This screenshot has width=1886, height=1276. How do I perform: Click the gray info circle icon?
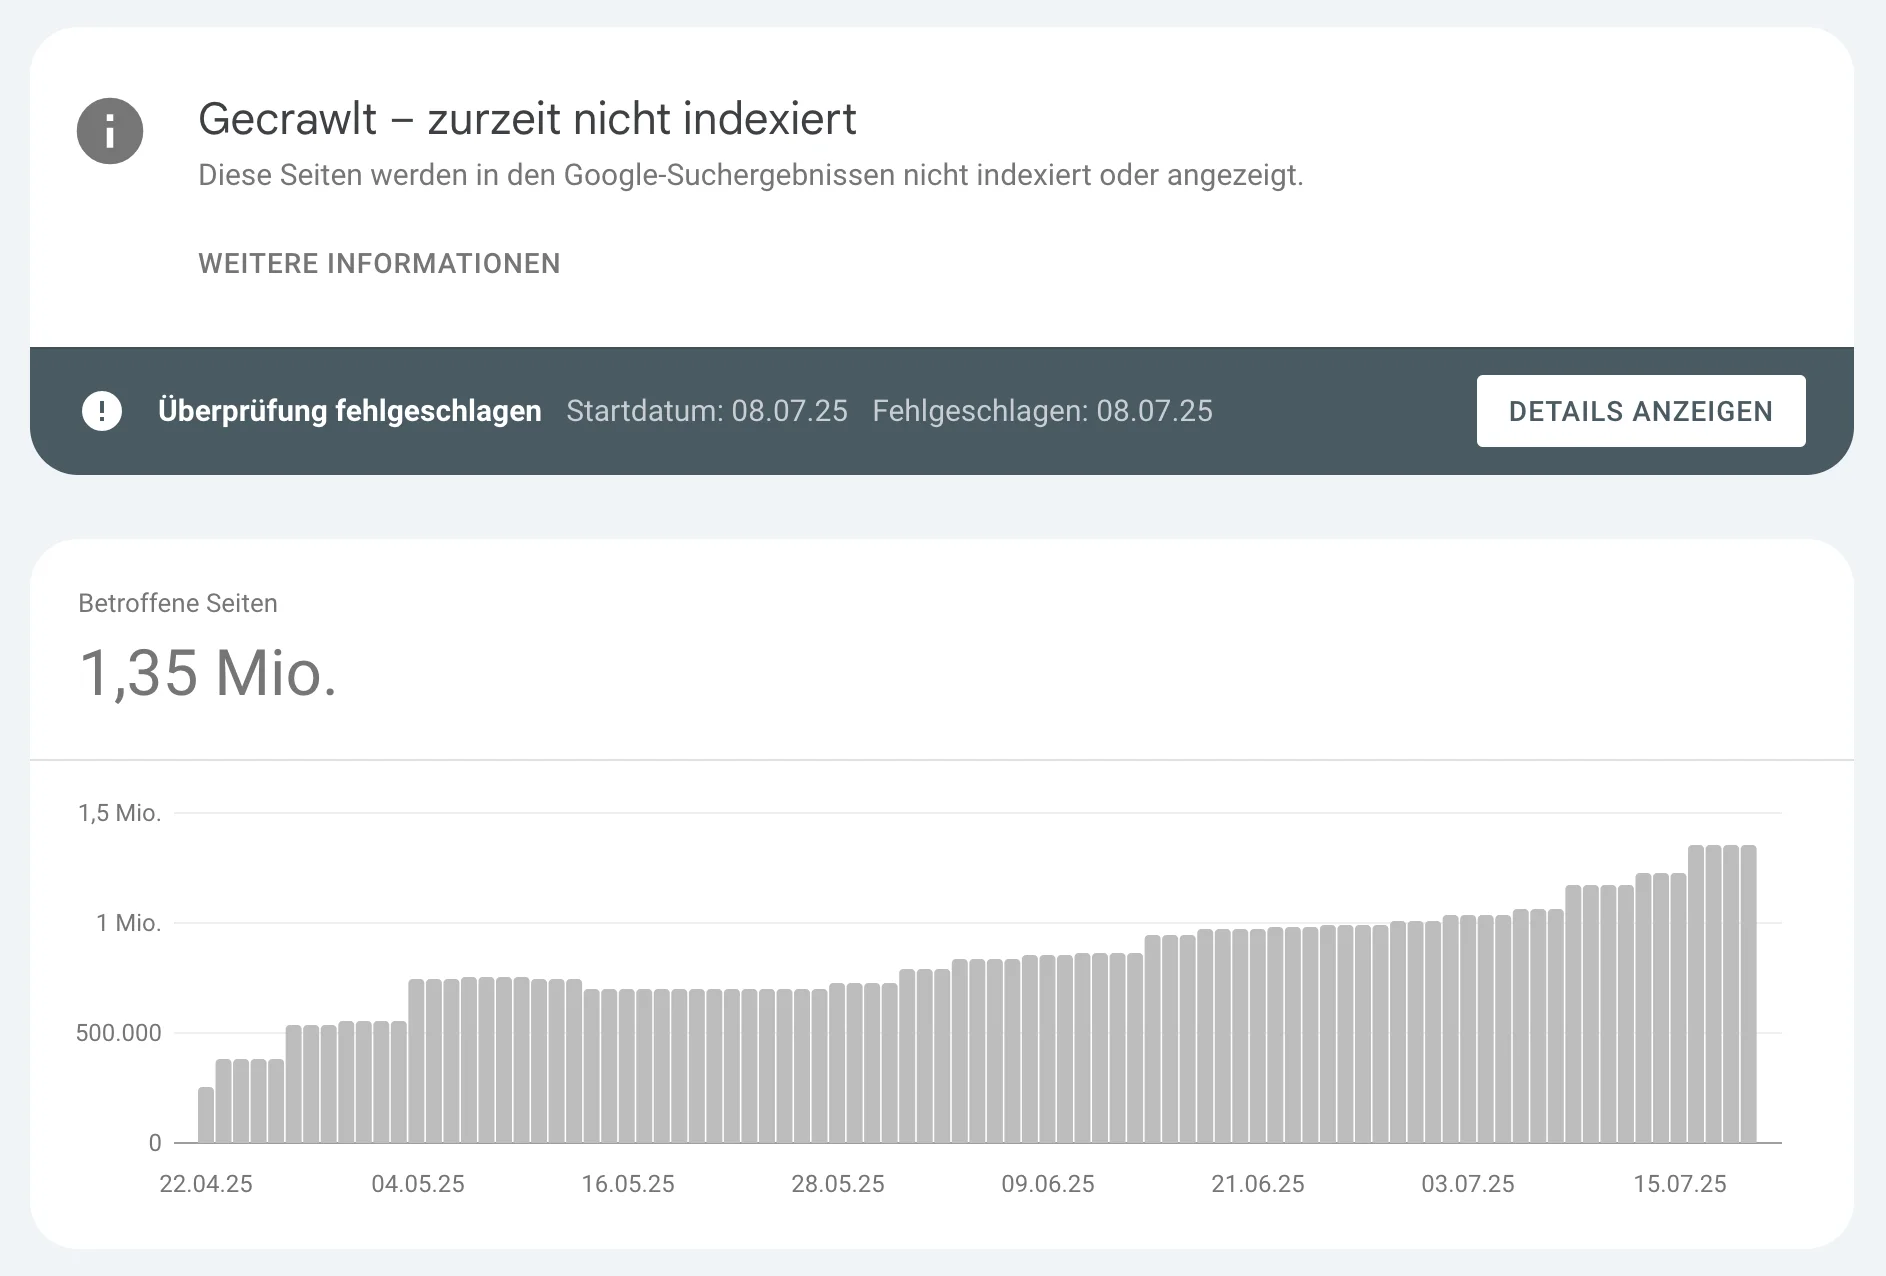pos(110,131)
